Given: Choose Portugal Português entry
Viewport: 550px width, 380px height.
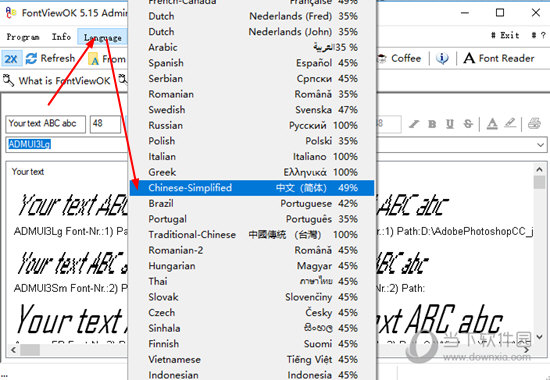Looking at the screenshot, I should (x=252, y=219).
